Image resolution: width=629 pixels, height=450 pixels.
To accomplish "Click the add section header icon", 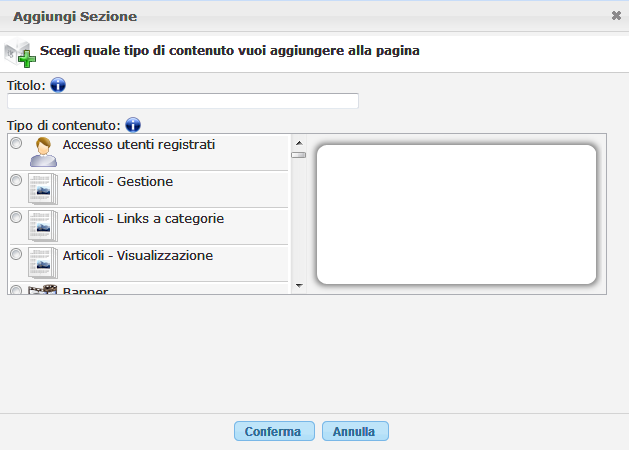I will click(x=19, y=53).
